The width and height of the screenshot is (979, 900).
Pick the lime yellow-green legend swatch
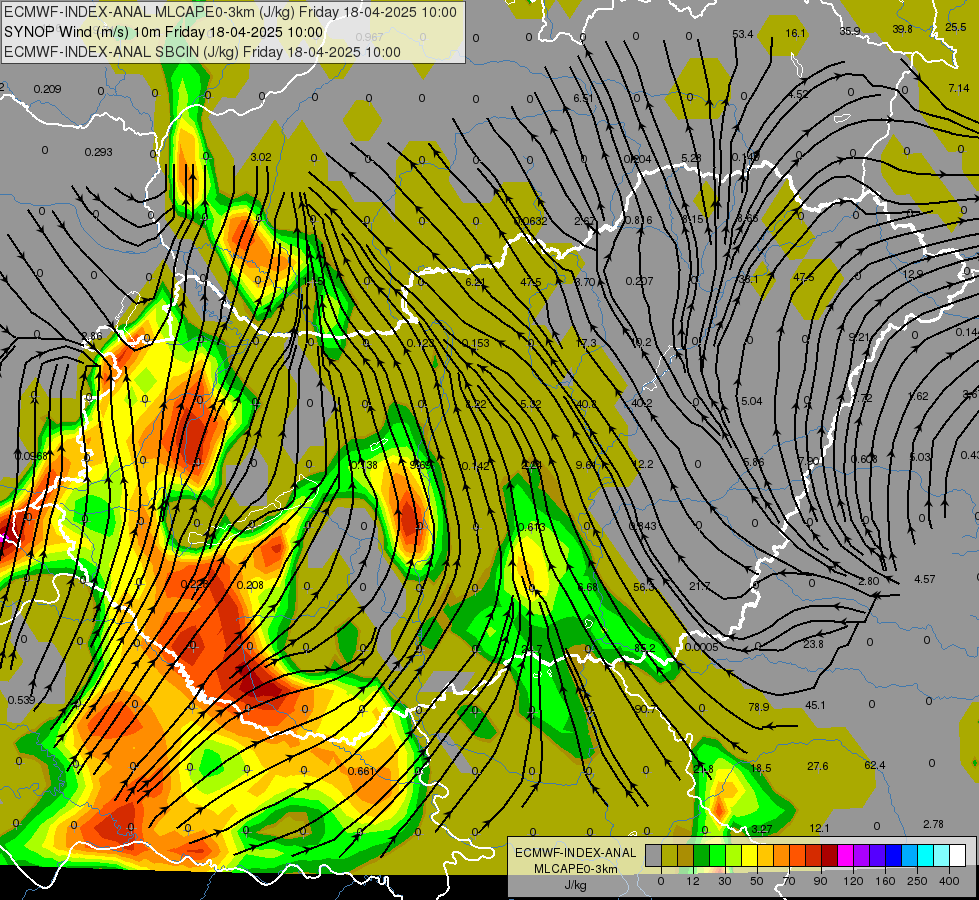pyautogui.click(x=734, y=855)
